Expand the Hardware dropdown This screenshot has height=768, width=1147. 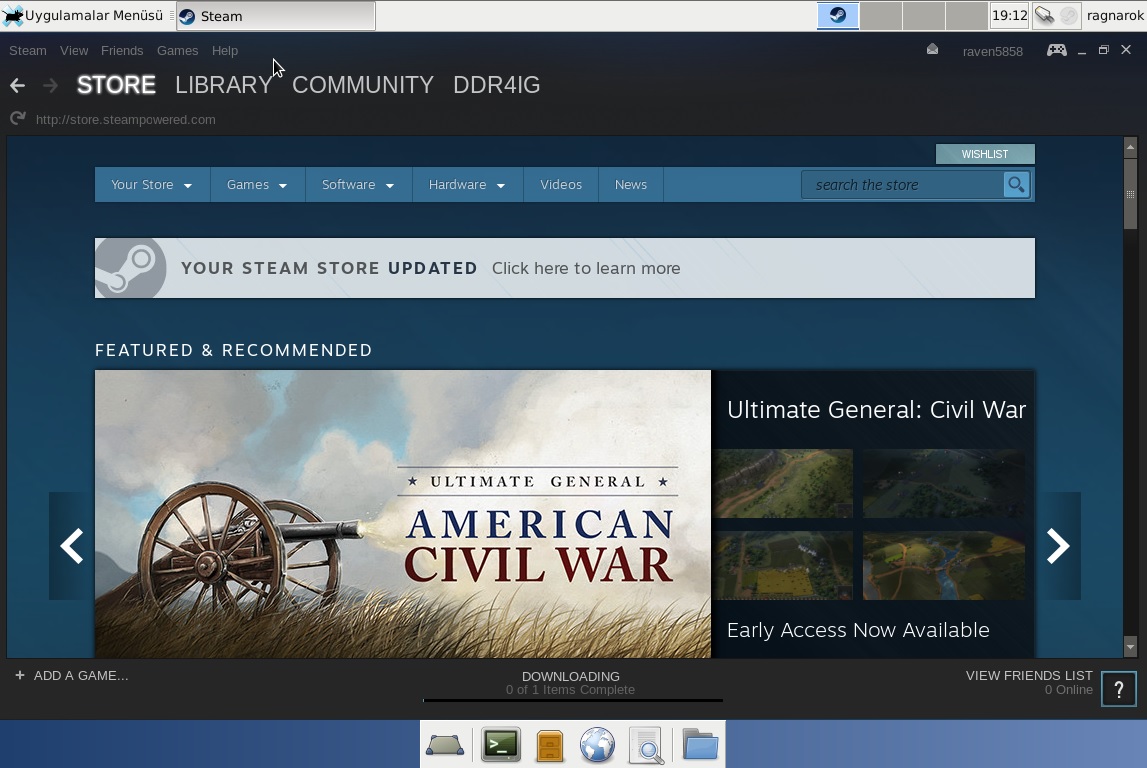[467, 184]
